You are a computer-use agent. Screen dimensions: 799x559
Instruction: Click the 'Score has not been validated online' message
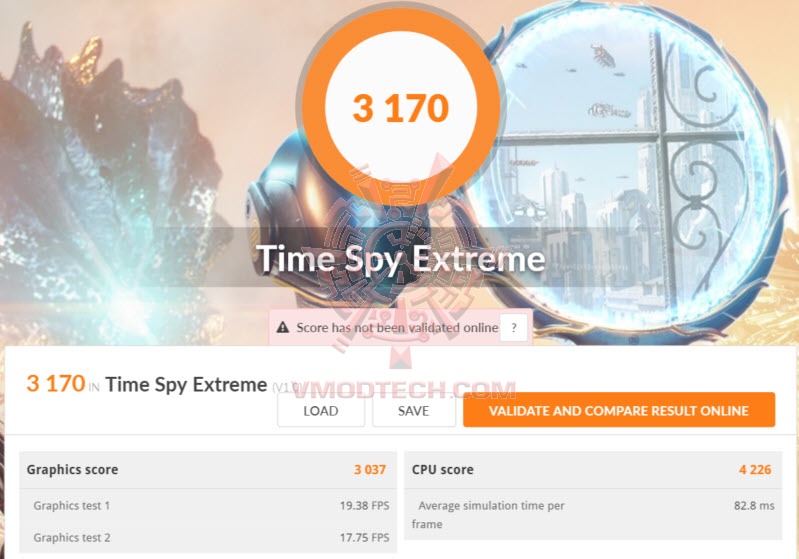(x=397, y=327)
